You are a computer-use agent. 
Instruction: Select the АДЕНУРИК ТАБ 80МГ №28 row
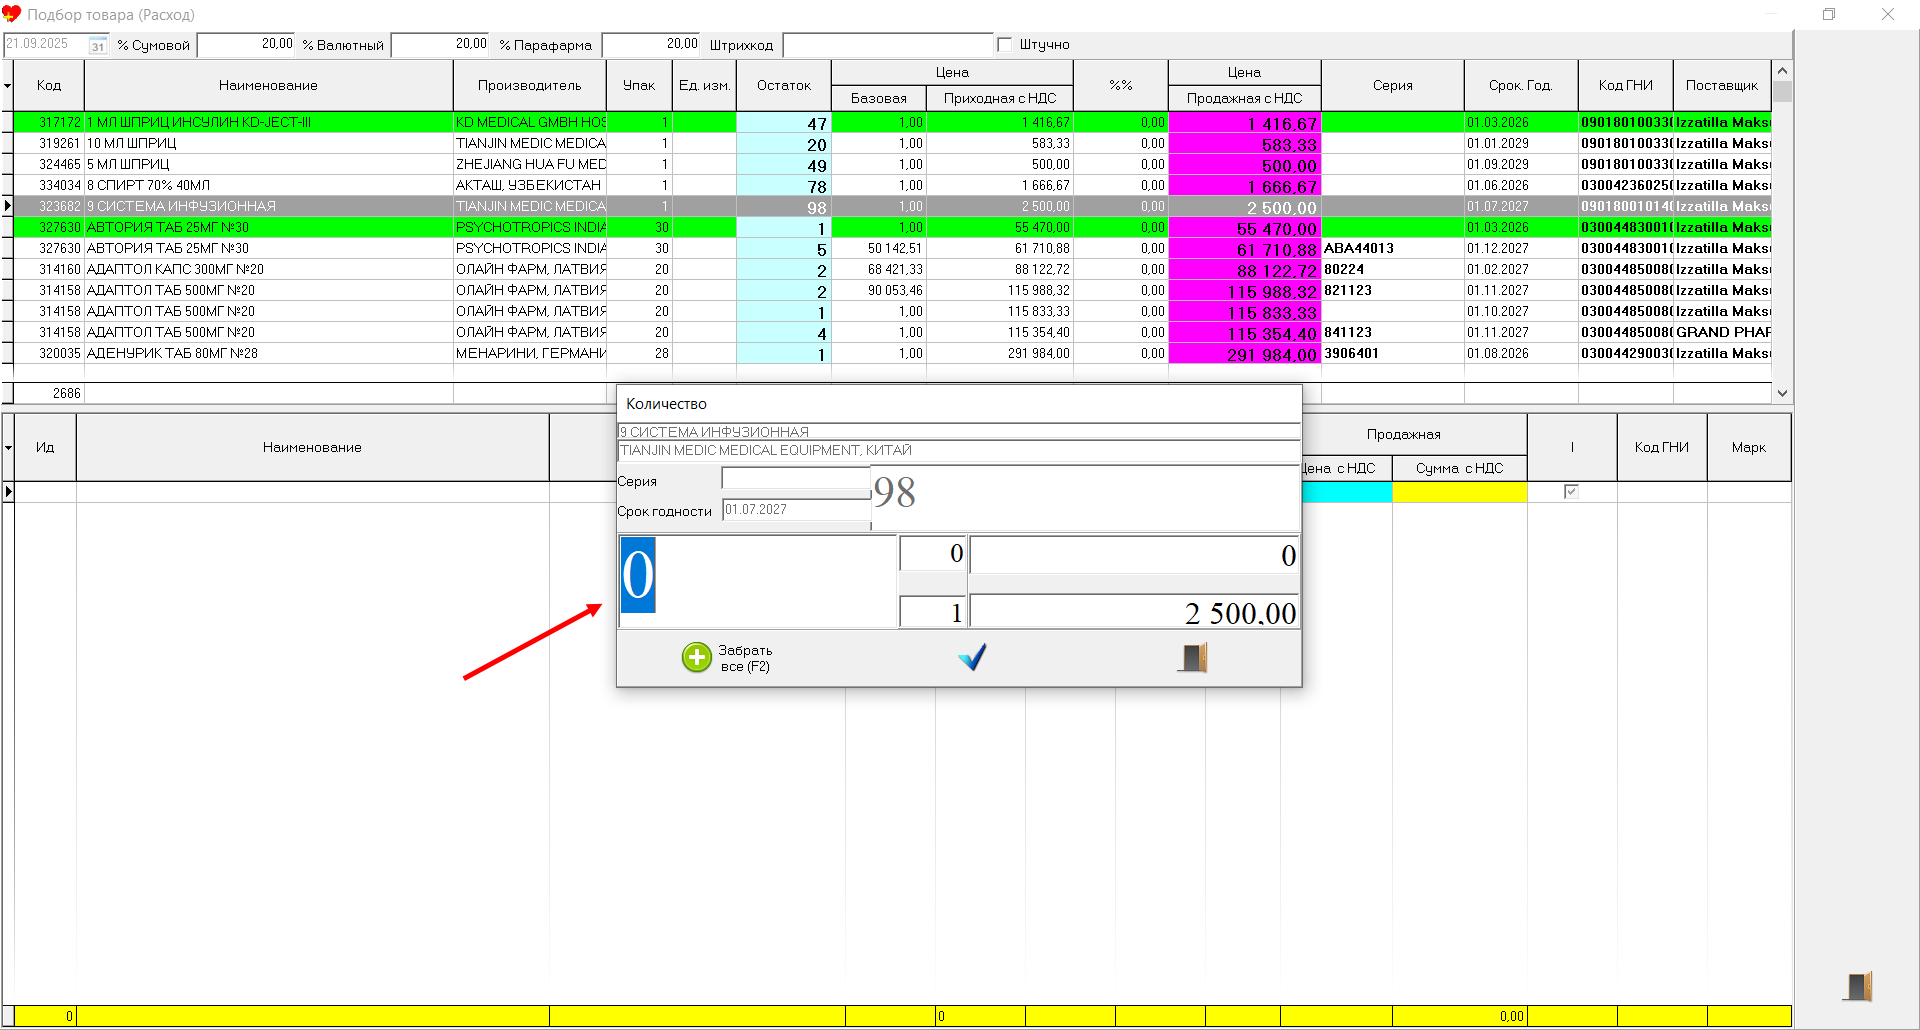172,353
